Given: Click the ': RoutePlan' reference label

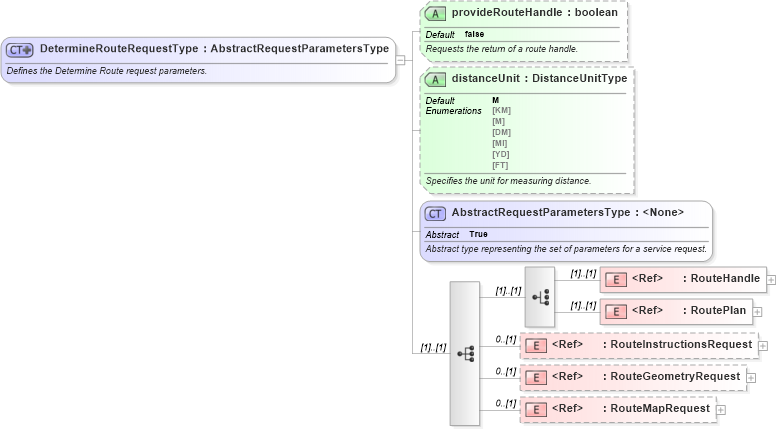Looking at the screenshot, I should point(714,310).
